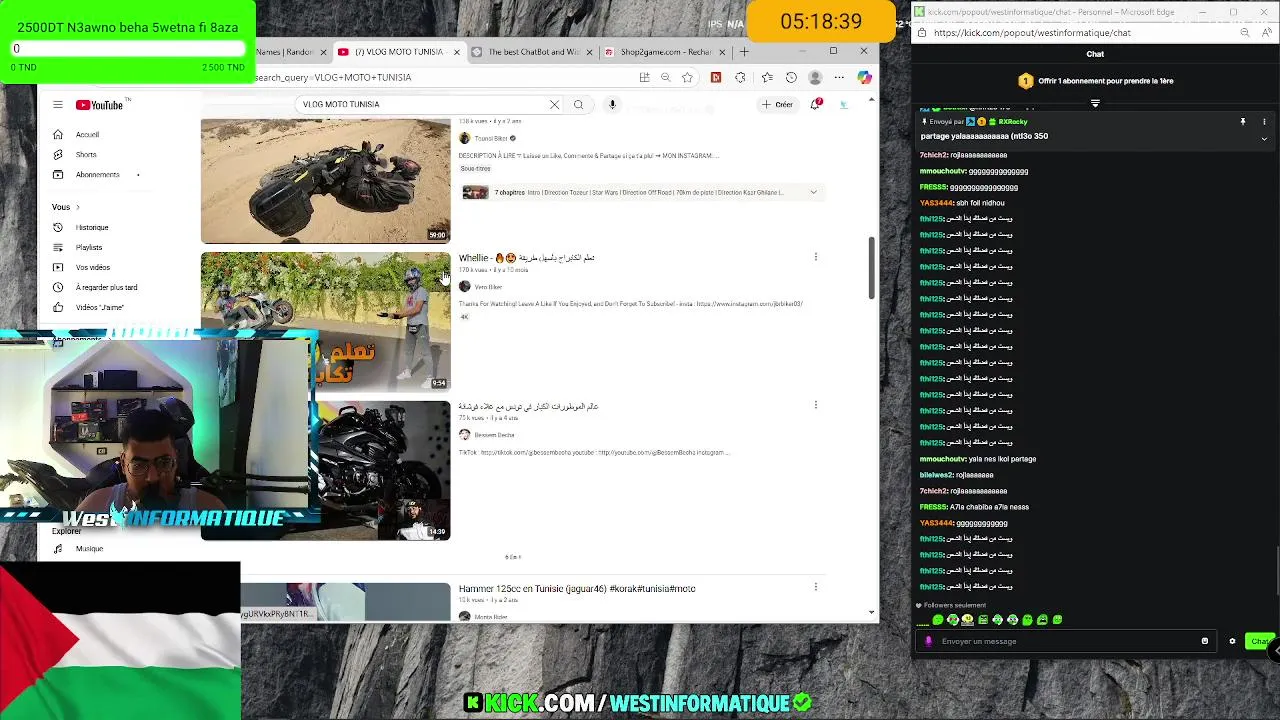
Task: Expand the 7 chapitres chevron
Action: click(x=813, y=192)
